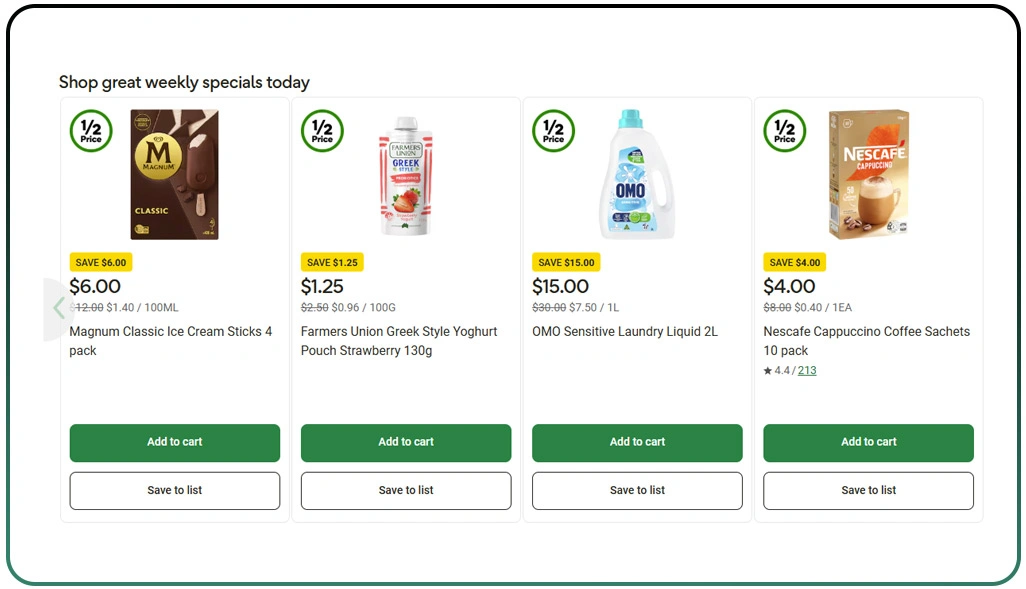
Task: Click the left carousel arrow to go back
Action: pos(59,308)
